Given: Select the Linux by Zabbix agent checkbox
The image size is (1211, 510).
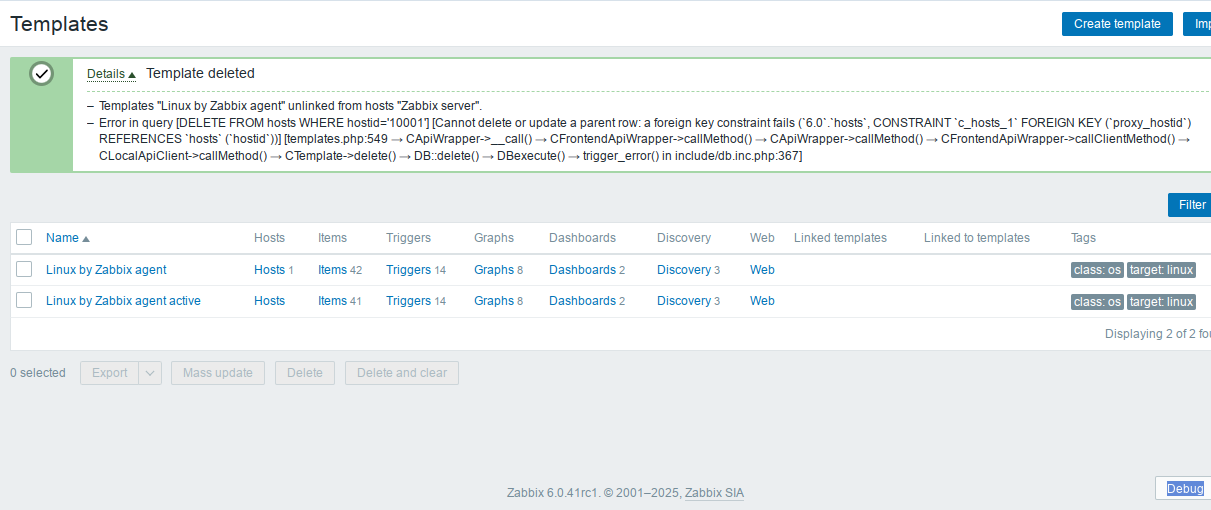Looking at the screenshot, I should [x=25, y=269].
